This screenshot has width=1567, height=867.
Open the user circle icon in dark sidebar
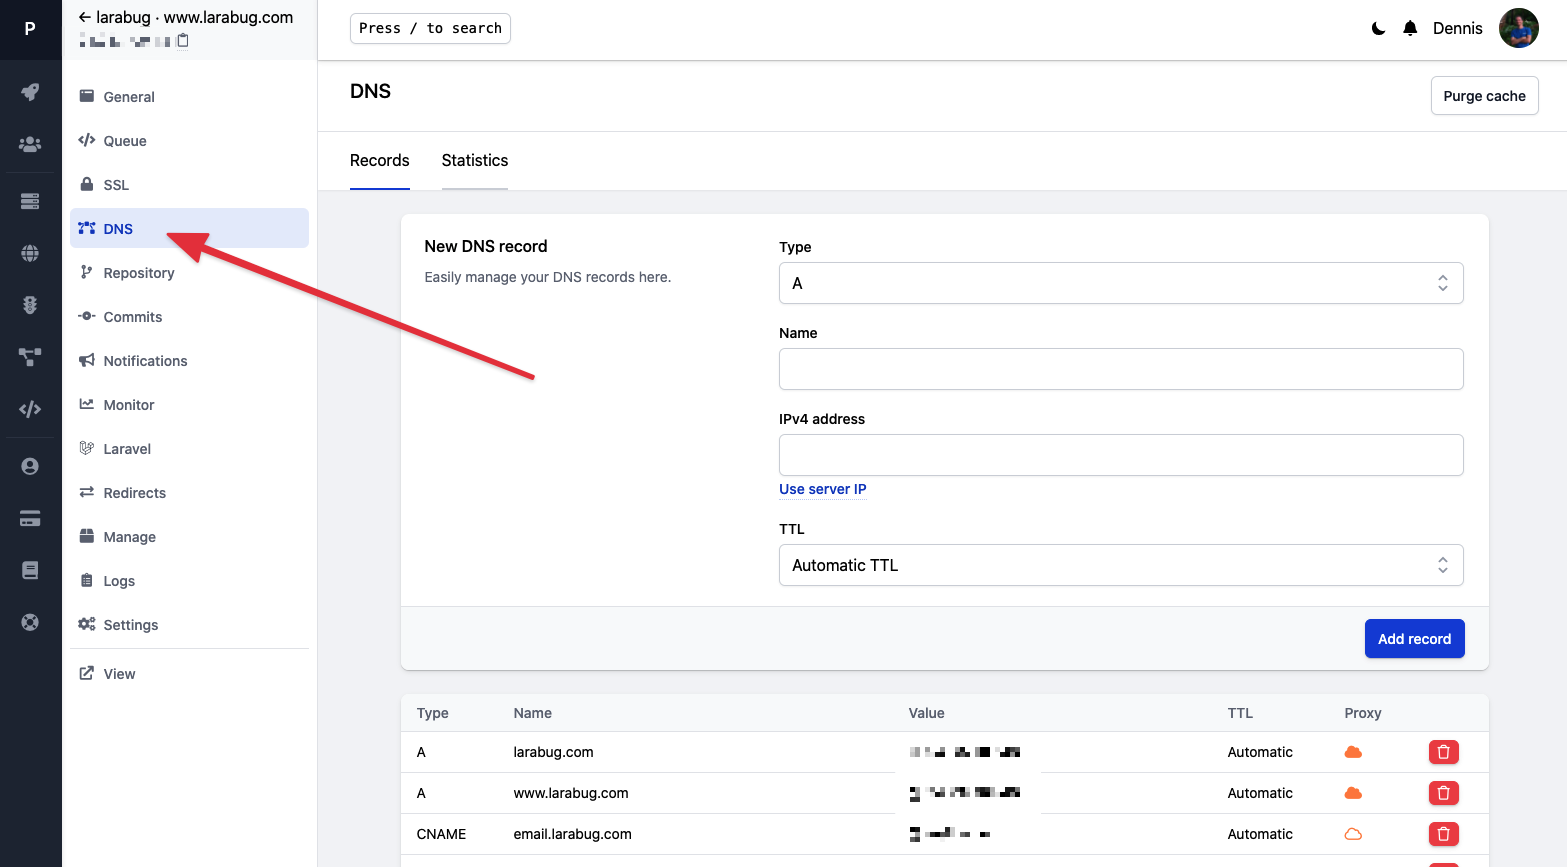coord(30,466)
